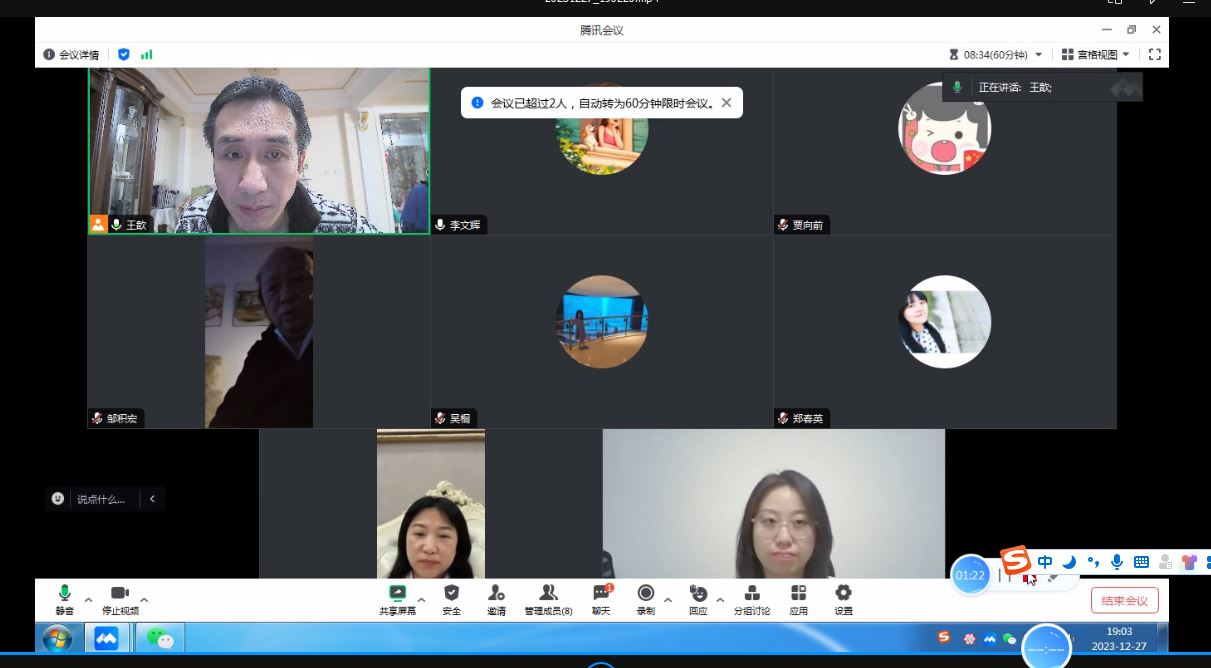This screenshot has height=668, width=1211.
Task: Start 录制 meeting recording
Action: (x=646, y=599)
